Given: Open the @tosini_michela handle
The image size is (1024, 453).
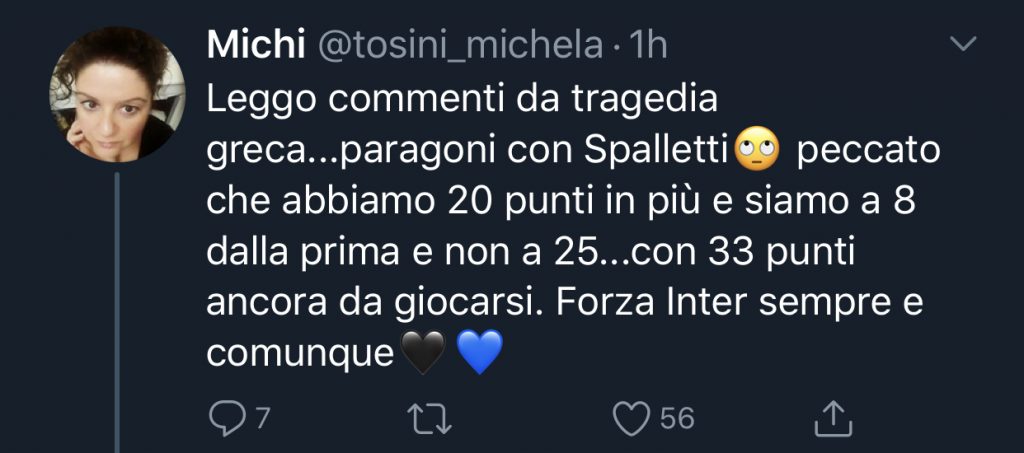Looking at the screenshot, I should click(461, 45).
